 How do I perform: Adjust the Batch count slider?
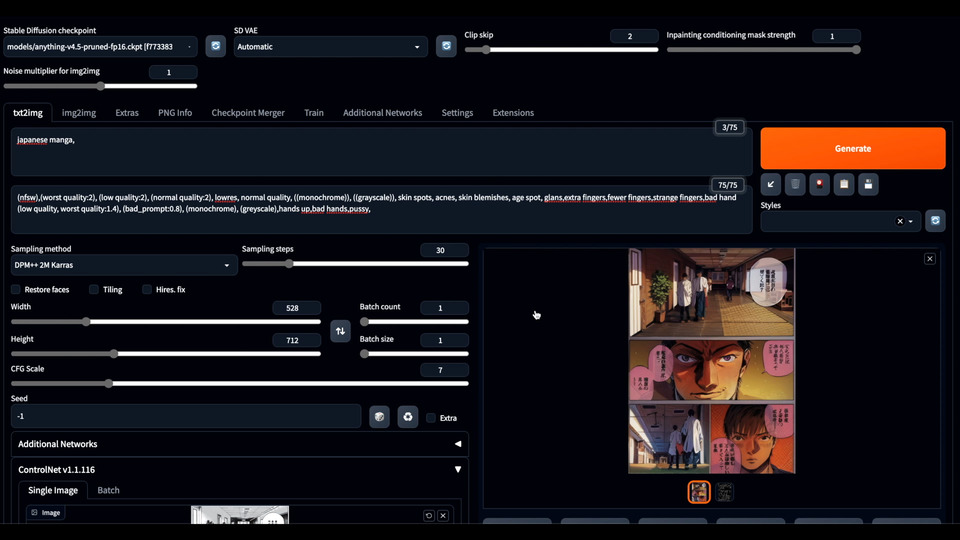tap(414, 321)
